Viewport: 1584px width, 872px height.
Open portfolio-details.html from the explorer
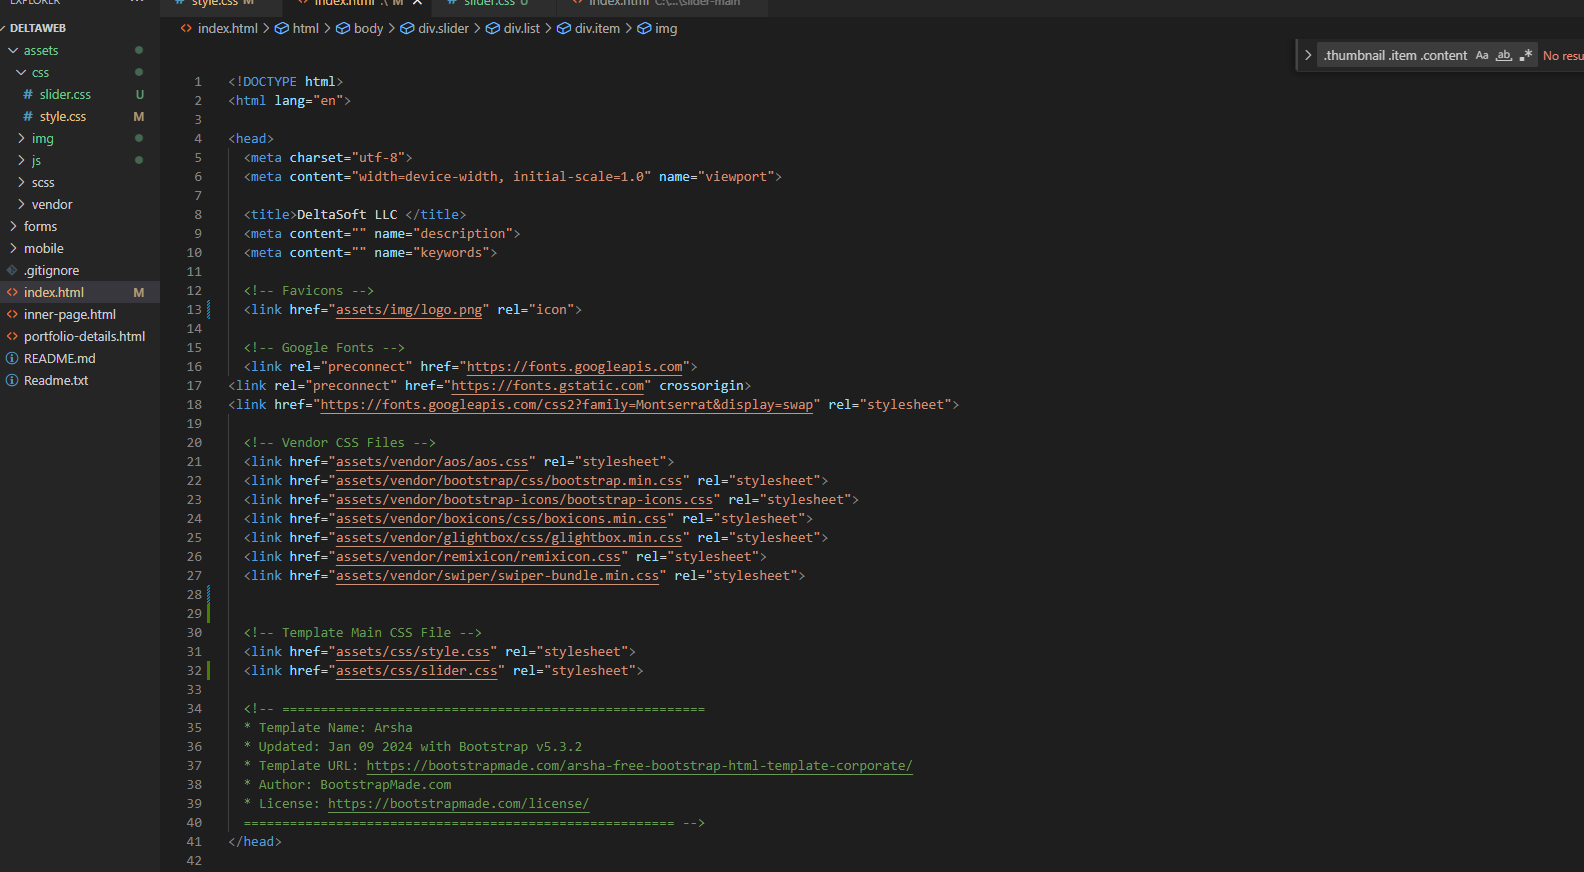[84, 336]
